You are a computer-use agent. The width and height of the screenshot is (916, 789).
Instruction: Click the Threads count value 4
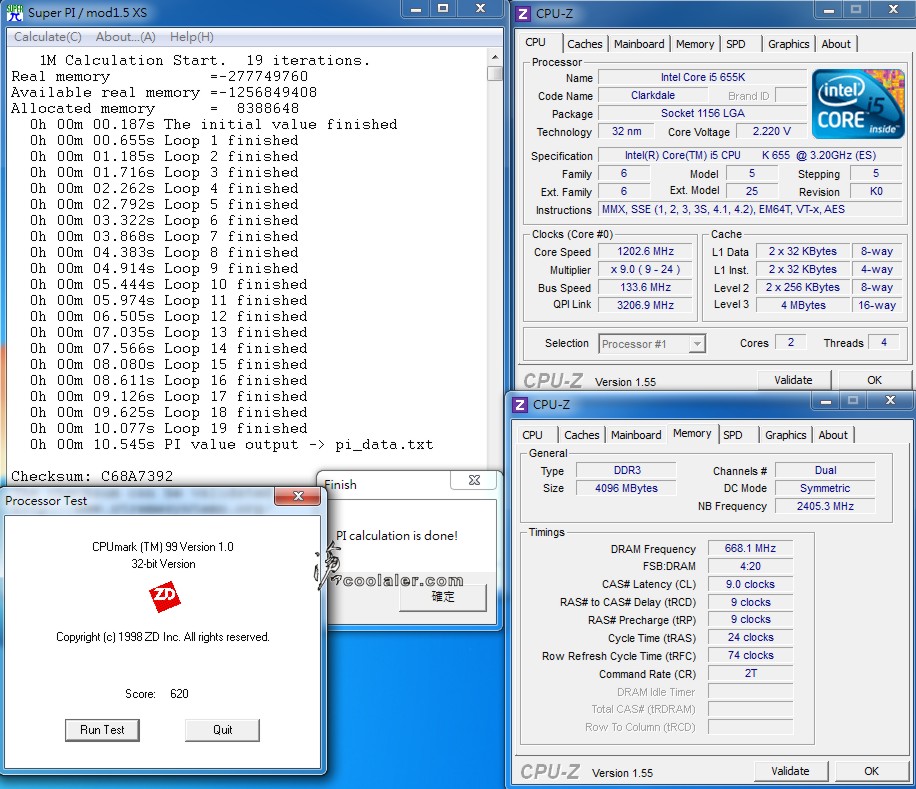(x=883, y=343)
